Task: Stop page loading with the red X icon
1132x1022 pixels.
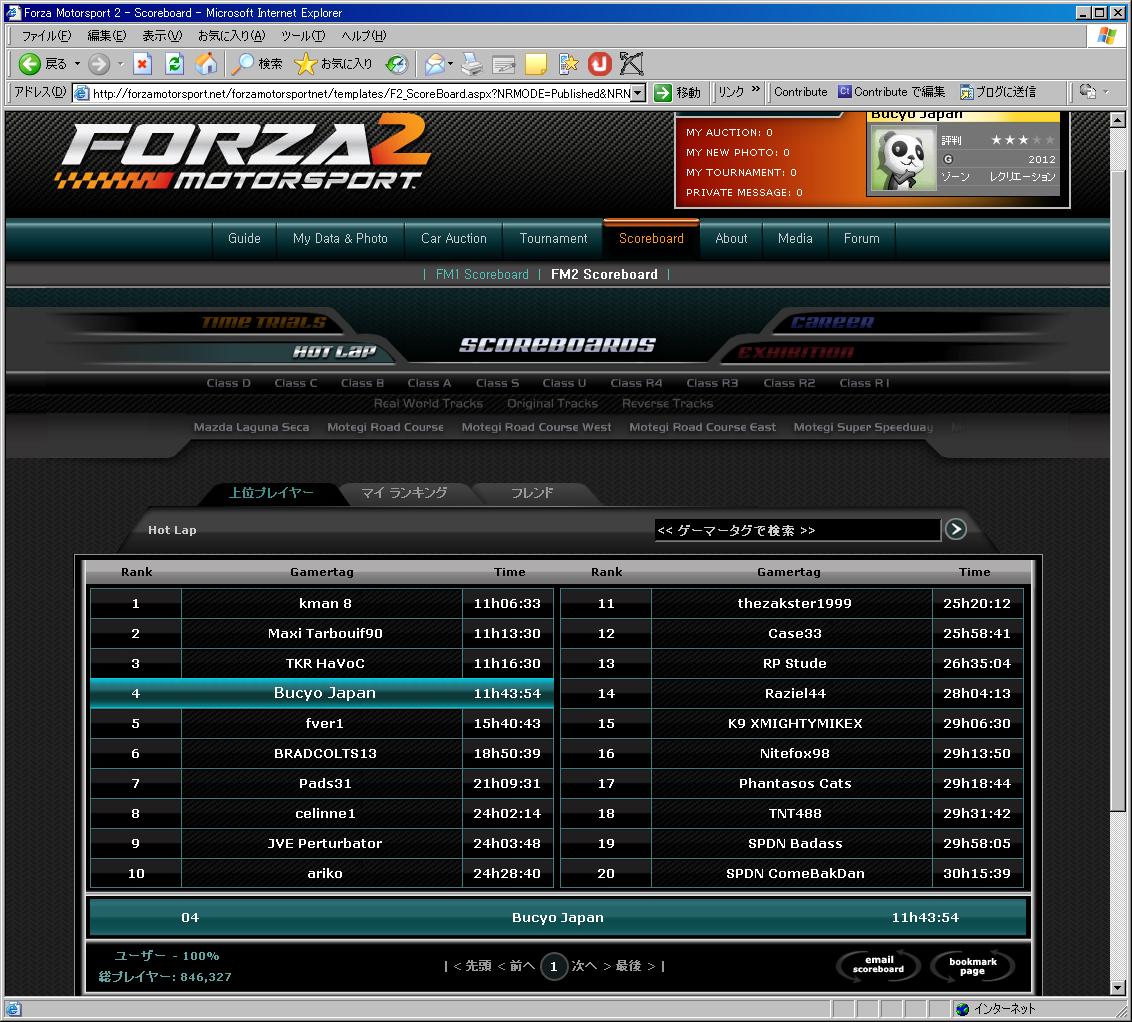Action: point(143,64)
